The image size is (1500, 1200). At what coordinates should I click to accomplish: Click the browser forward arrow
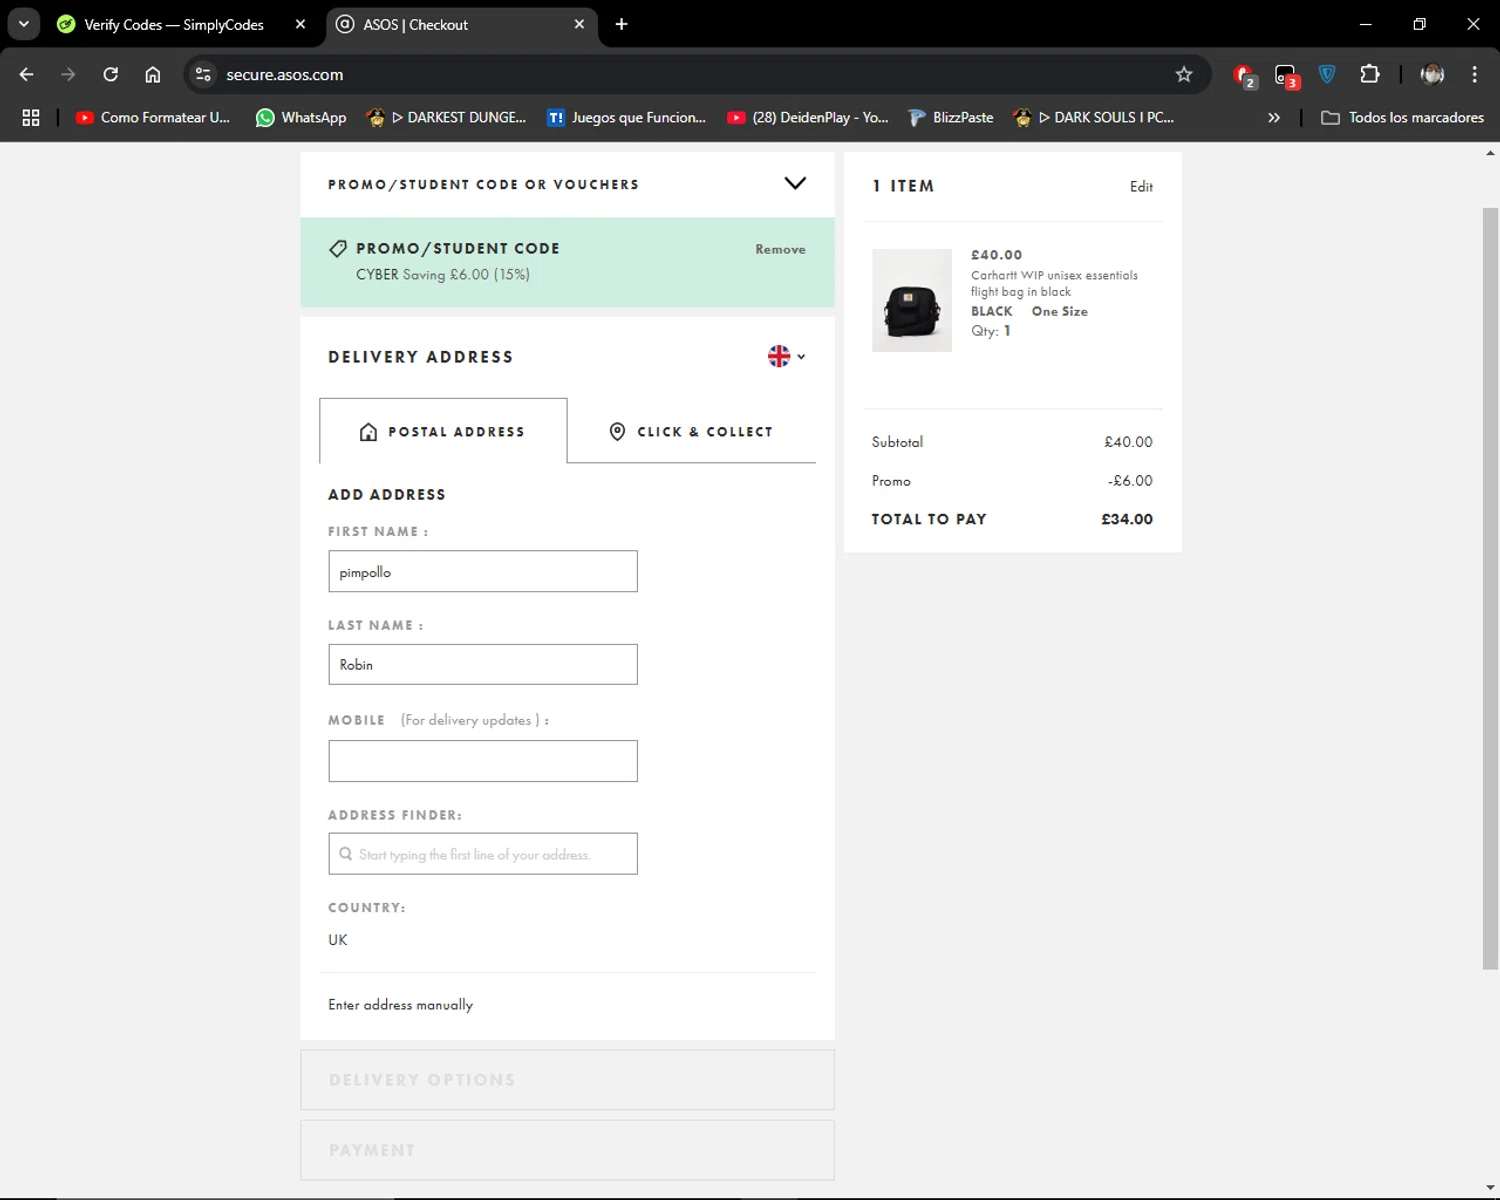[x=68, y=74]
